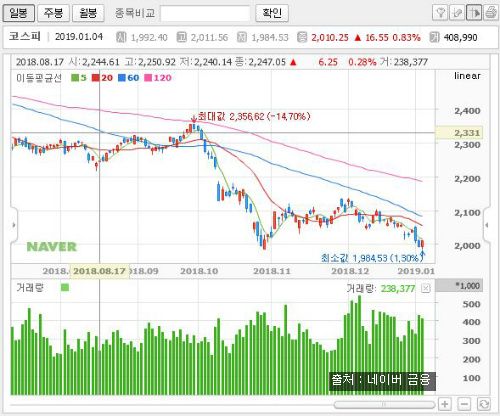Click the linear scale label
The height and width of the screenshot is (416, 500).
[467, 76]
